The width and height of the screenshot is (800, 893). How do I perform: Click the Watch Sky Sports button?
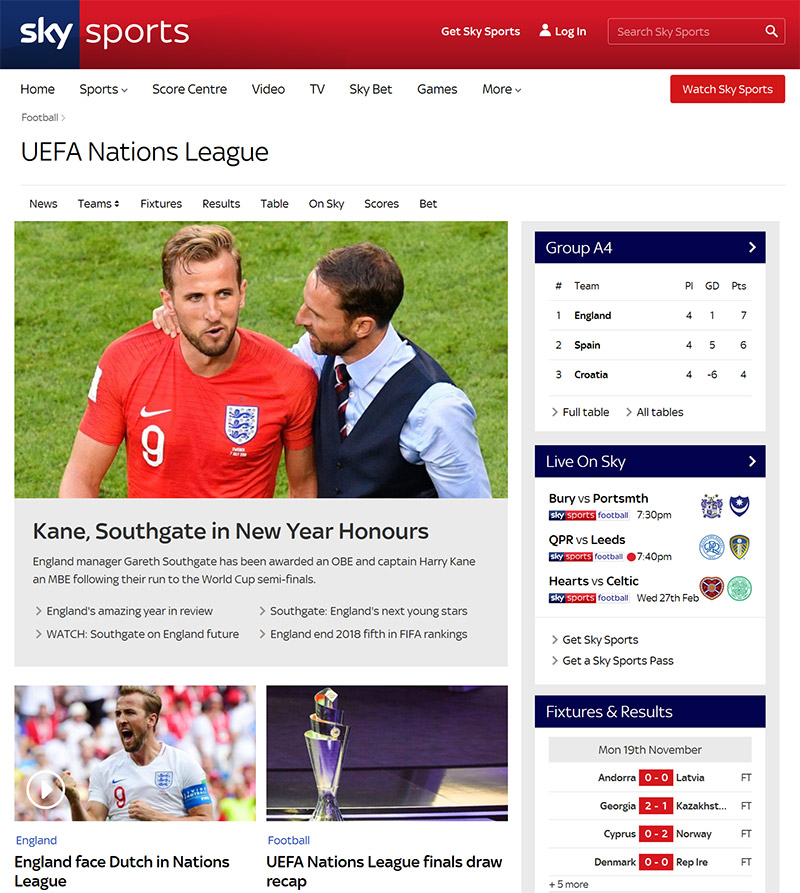coord(727,89)
